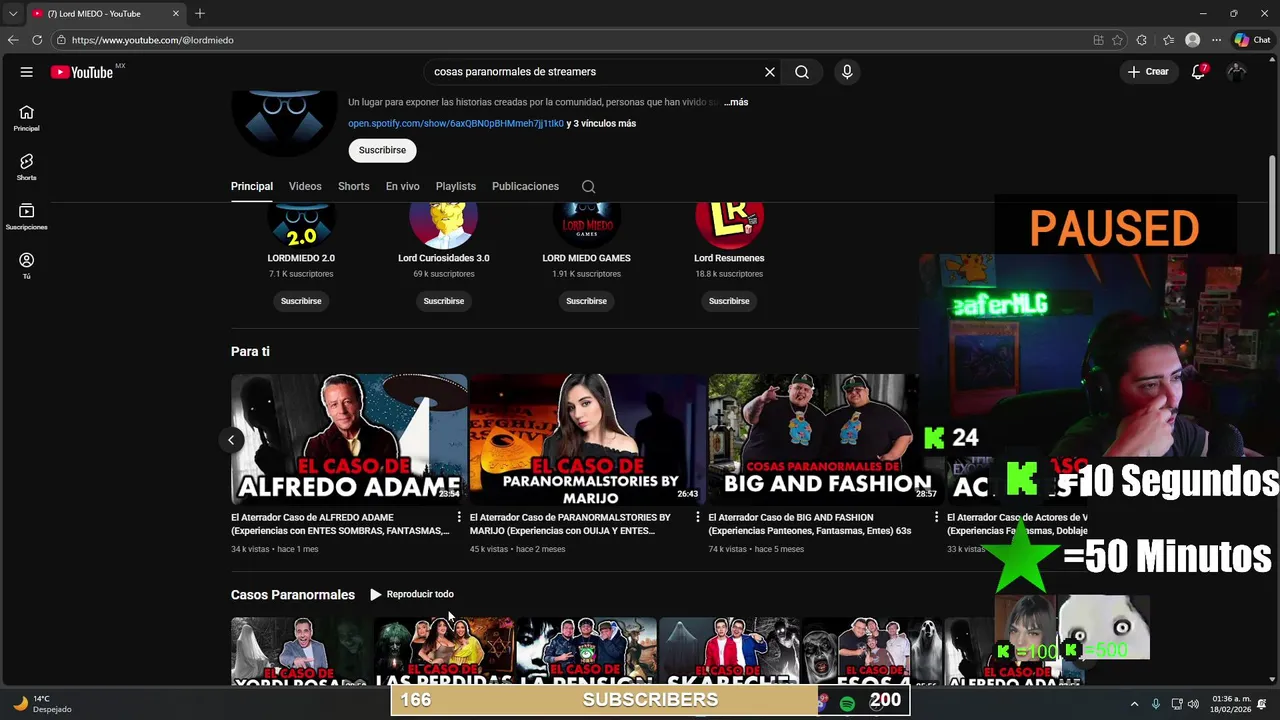
Task: Open the 'y 3 vínculos más' links
Action: click(601, 123)
